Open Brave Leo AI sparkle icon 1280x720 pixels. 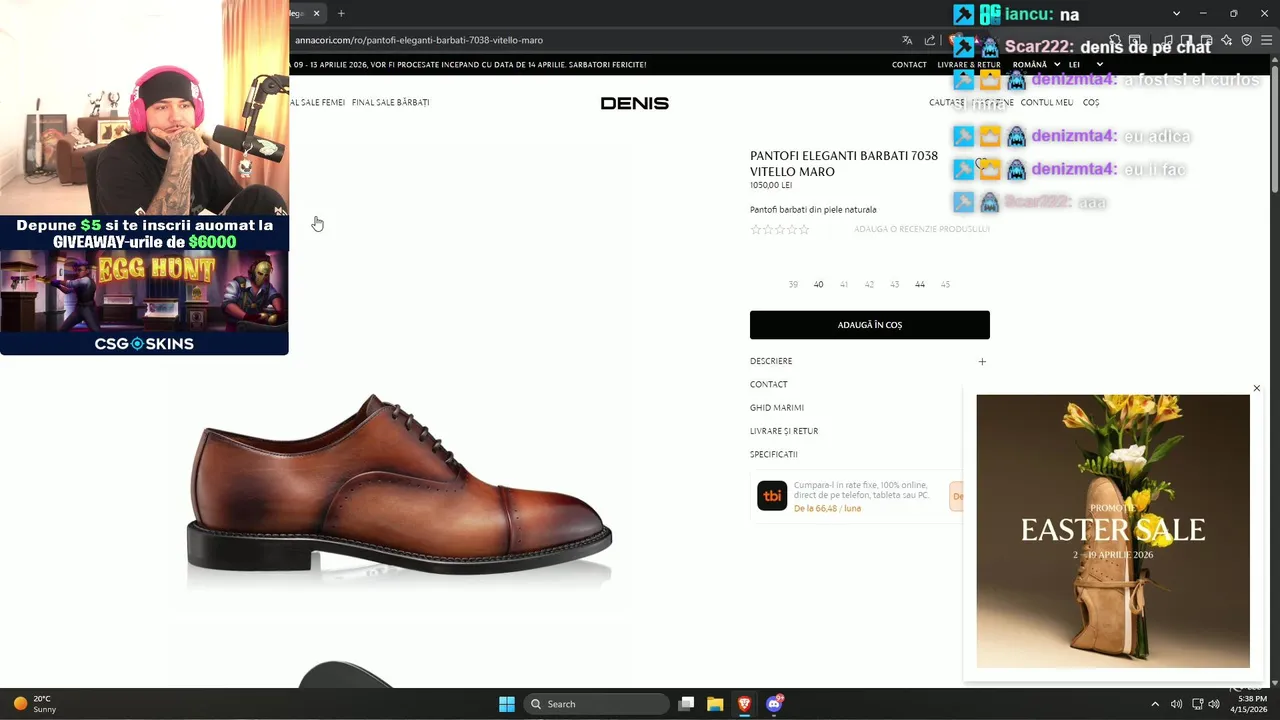[x=1227, y=40]
